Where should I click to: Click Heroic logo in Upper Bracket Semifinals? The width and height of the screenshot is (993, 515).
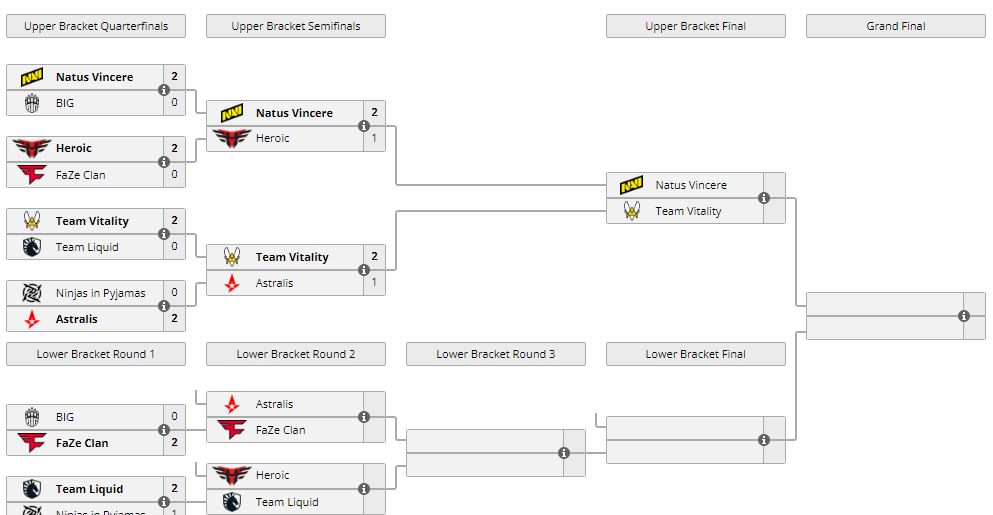[x=232, y=138]
